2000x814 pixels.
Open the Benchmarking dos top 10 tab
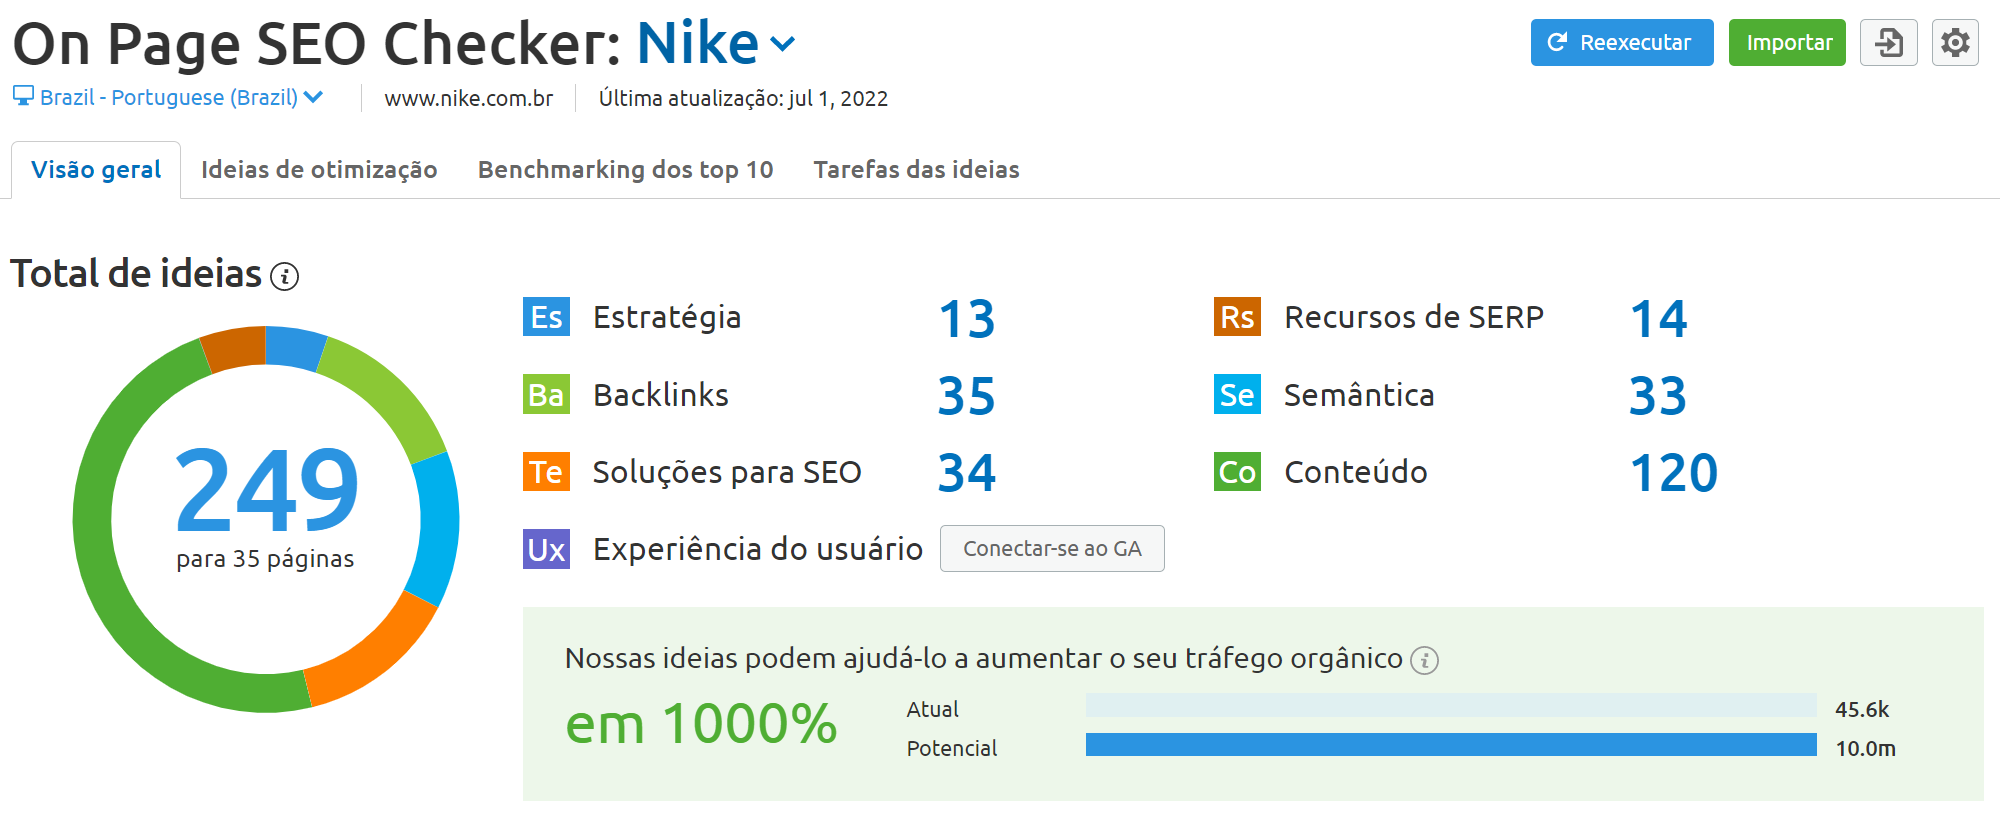click(626, 169)
